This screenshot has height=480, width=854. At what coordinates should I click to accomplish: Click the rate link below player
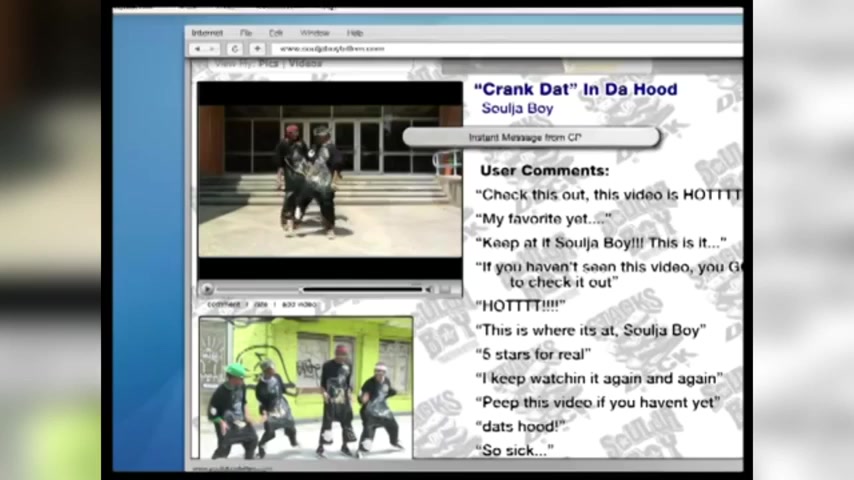click(261, 305)
